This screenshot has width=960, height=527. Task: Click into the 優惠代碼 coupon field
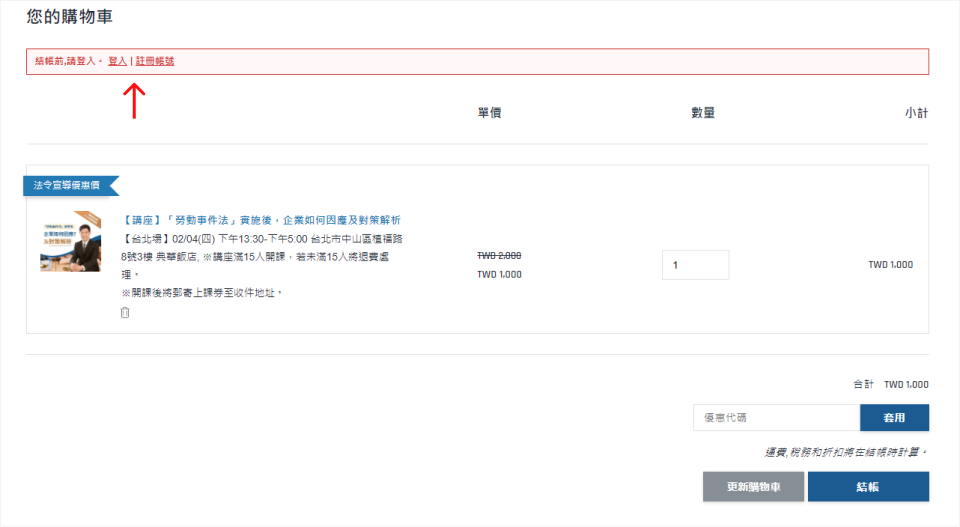776,417
